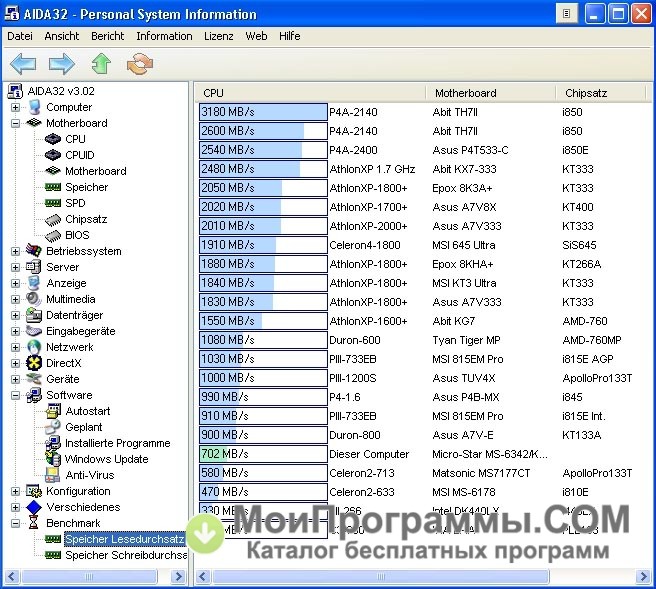Open the Ansicht menu
The width and height of the screenshot is (656, 589).
pos(62,36)
